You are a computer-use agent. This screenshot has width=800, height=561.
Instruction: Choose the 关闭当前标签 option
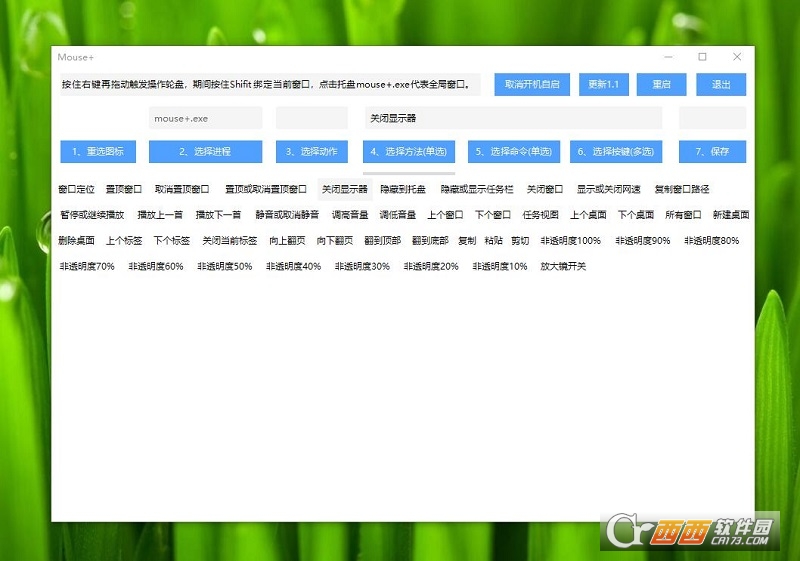pos(230,240)
